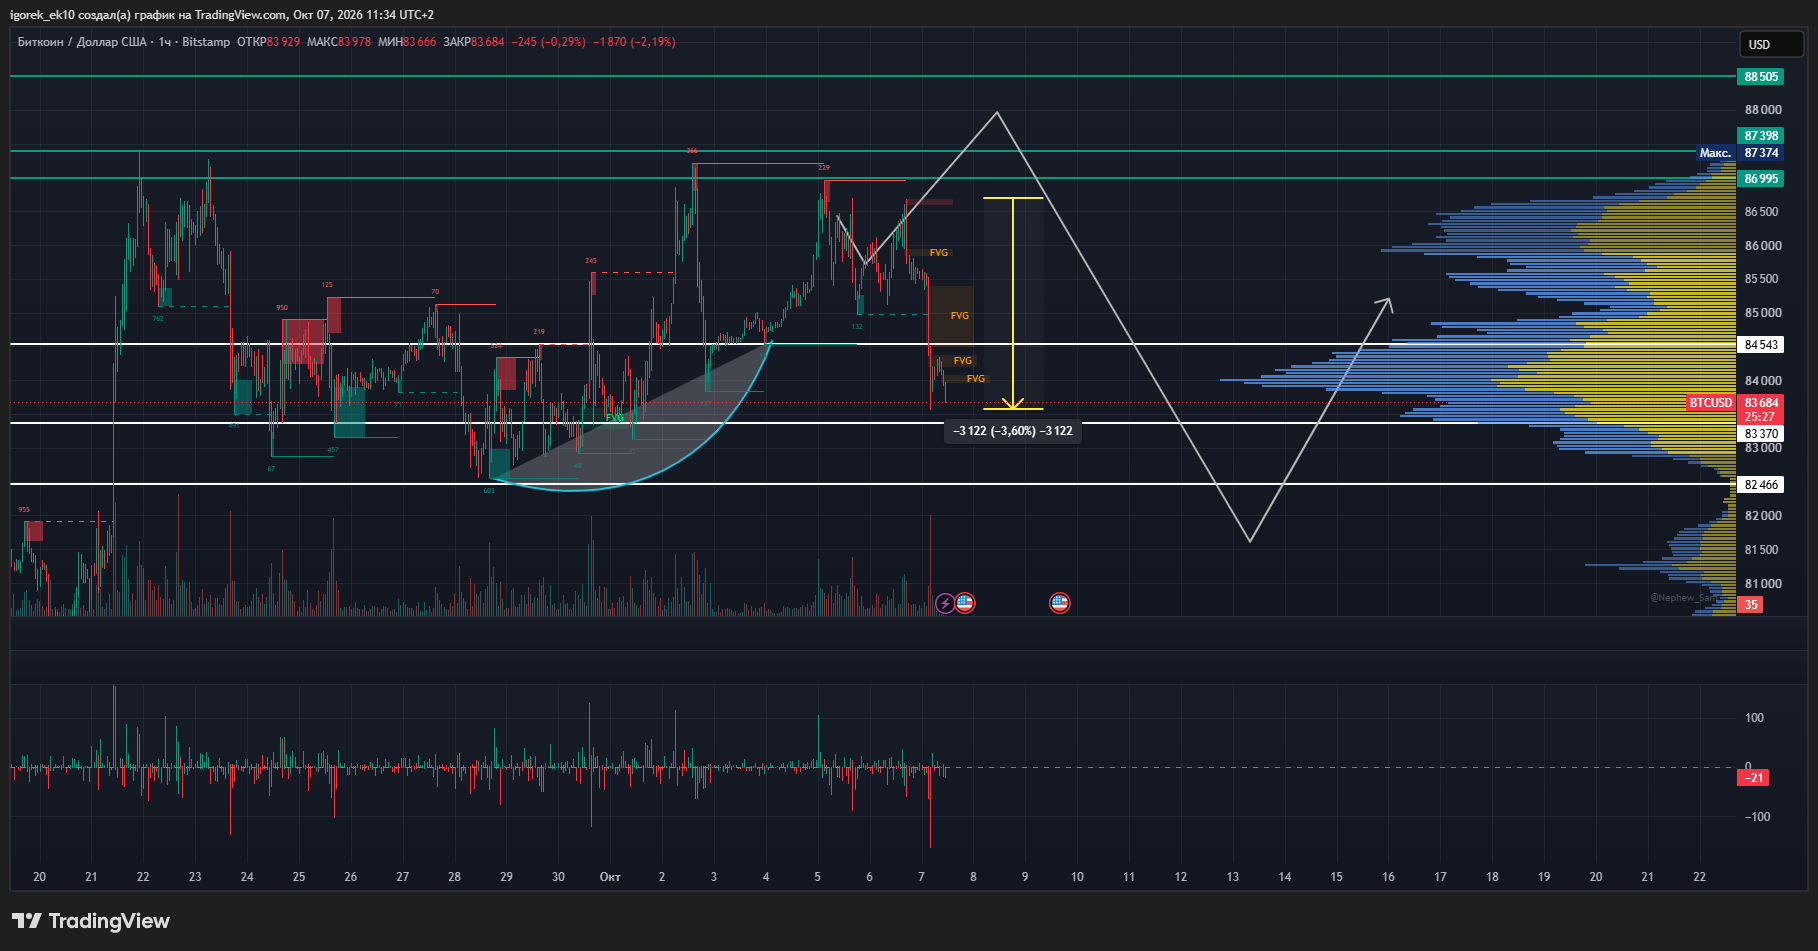The width and height of the screenshot is (1818, 951).
Task: Click the 762 green level number
Action: click(x=158, y=319)
